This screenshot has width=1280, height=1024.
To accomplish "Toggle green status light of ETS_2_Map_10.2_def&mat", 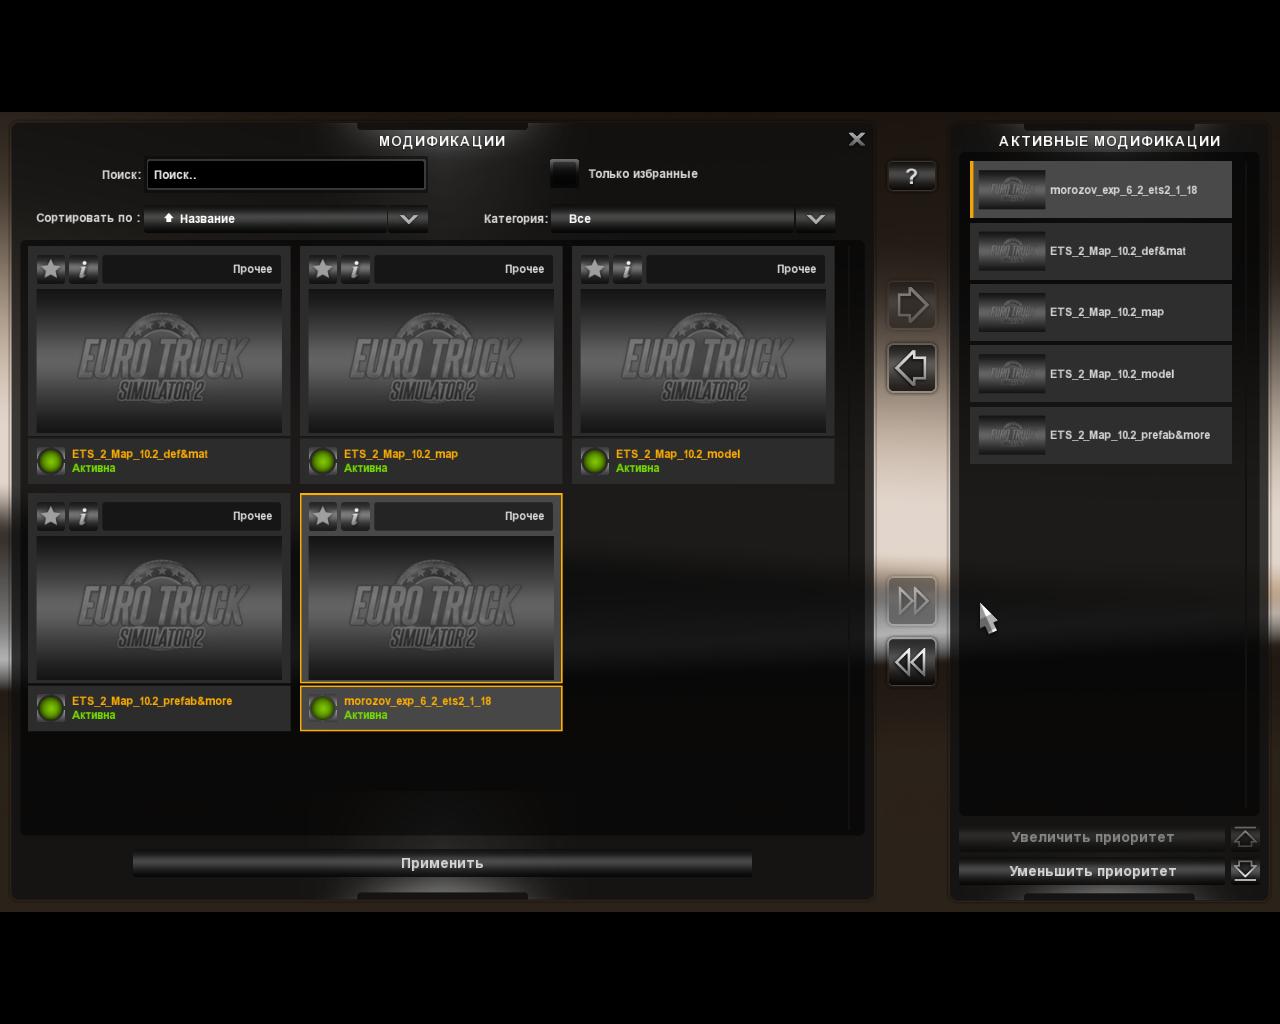I will (51, 461).
